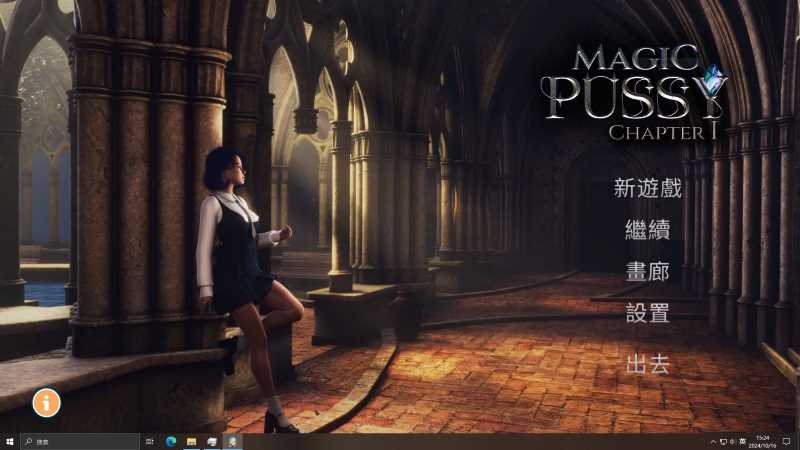This screenshot has width=800, height=450.
Task: Click the input method indicator in the tray
Action: (742, 441)
